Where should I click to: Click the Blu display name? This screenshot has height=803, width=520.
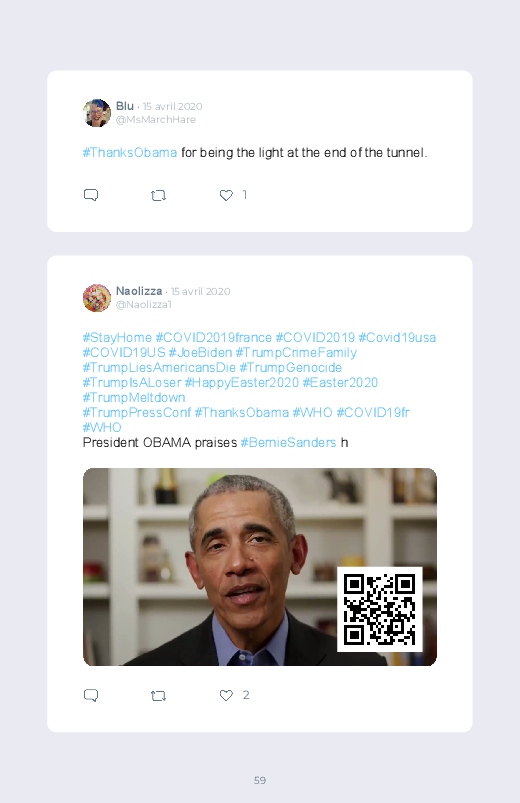click(x=124, y=106)
